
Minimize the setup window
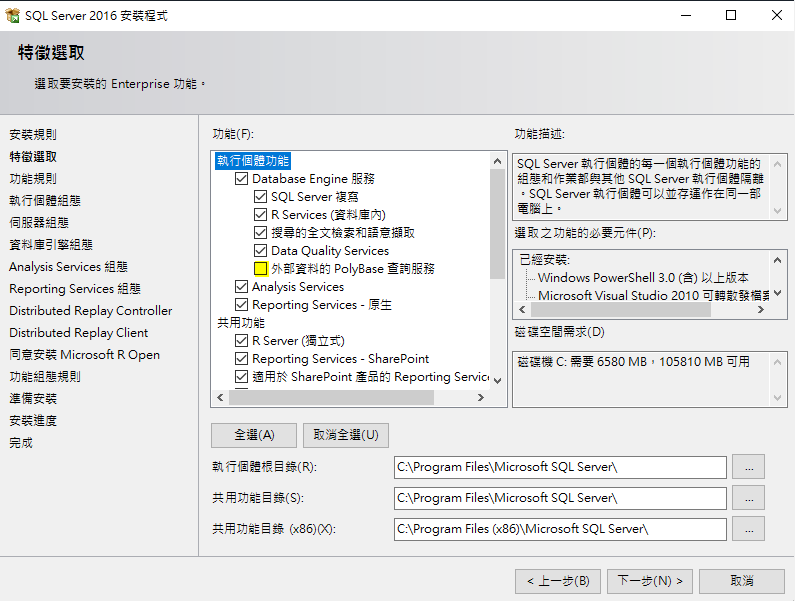[x=686, y=15]
